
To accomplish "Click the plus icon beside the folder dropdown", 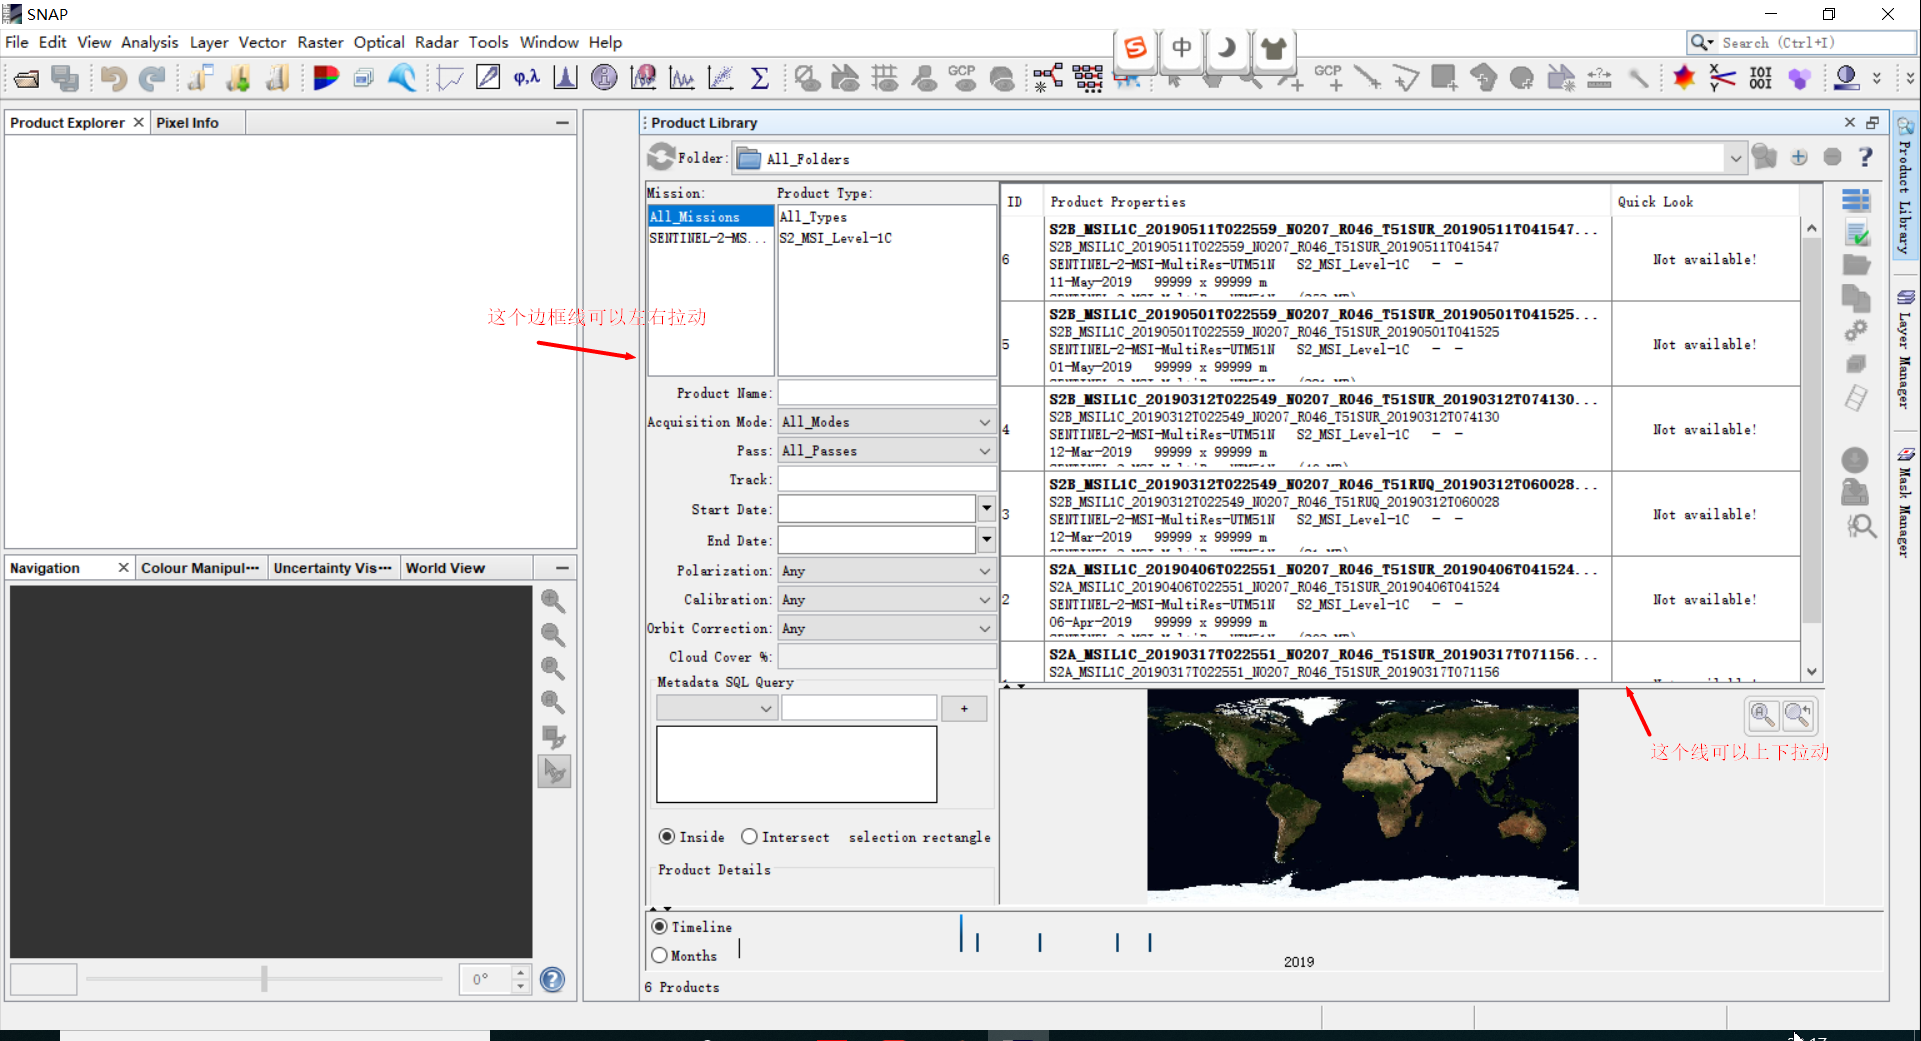I will [1799, 158].
